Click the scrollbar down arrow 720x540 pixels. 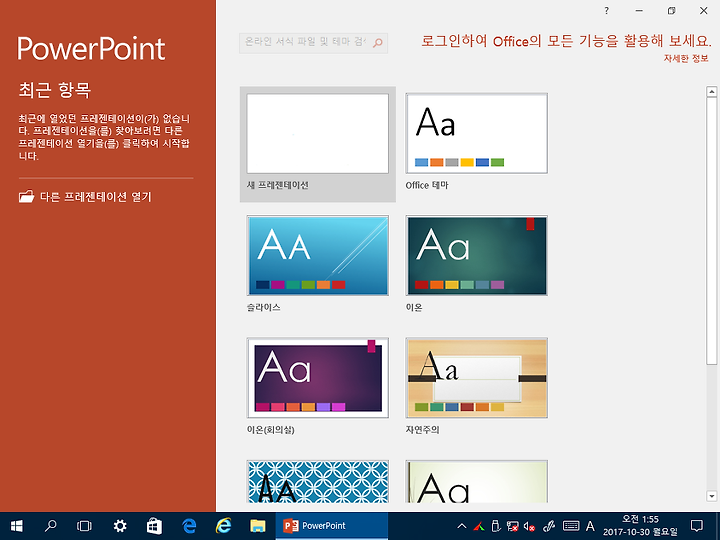(712, 496)
